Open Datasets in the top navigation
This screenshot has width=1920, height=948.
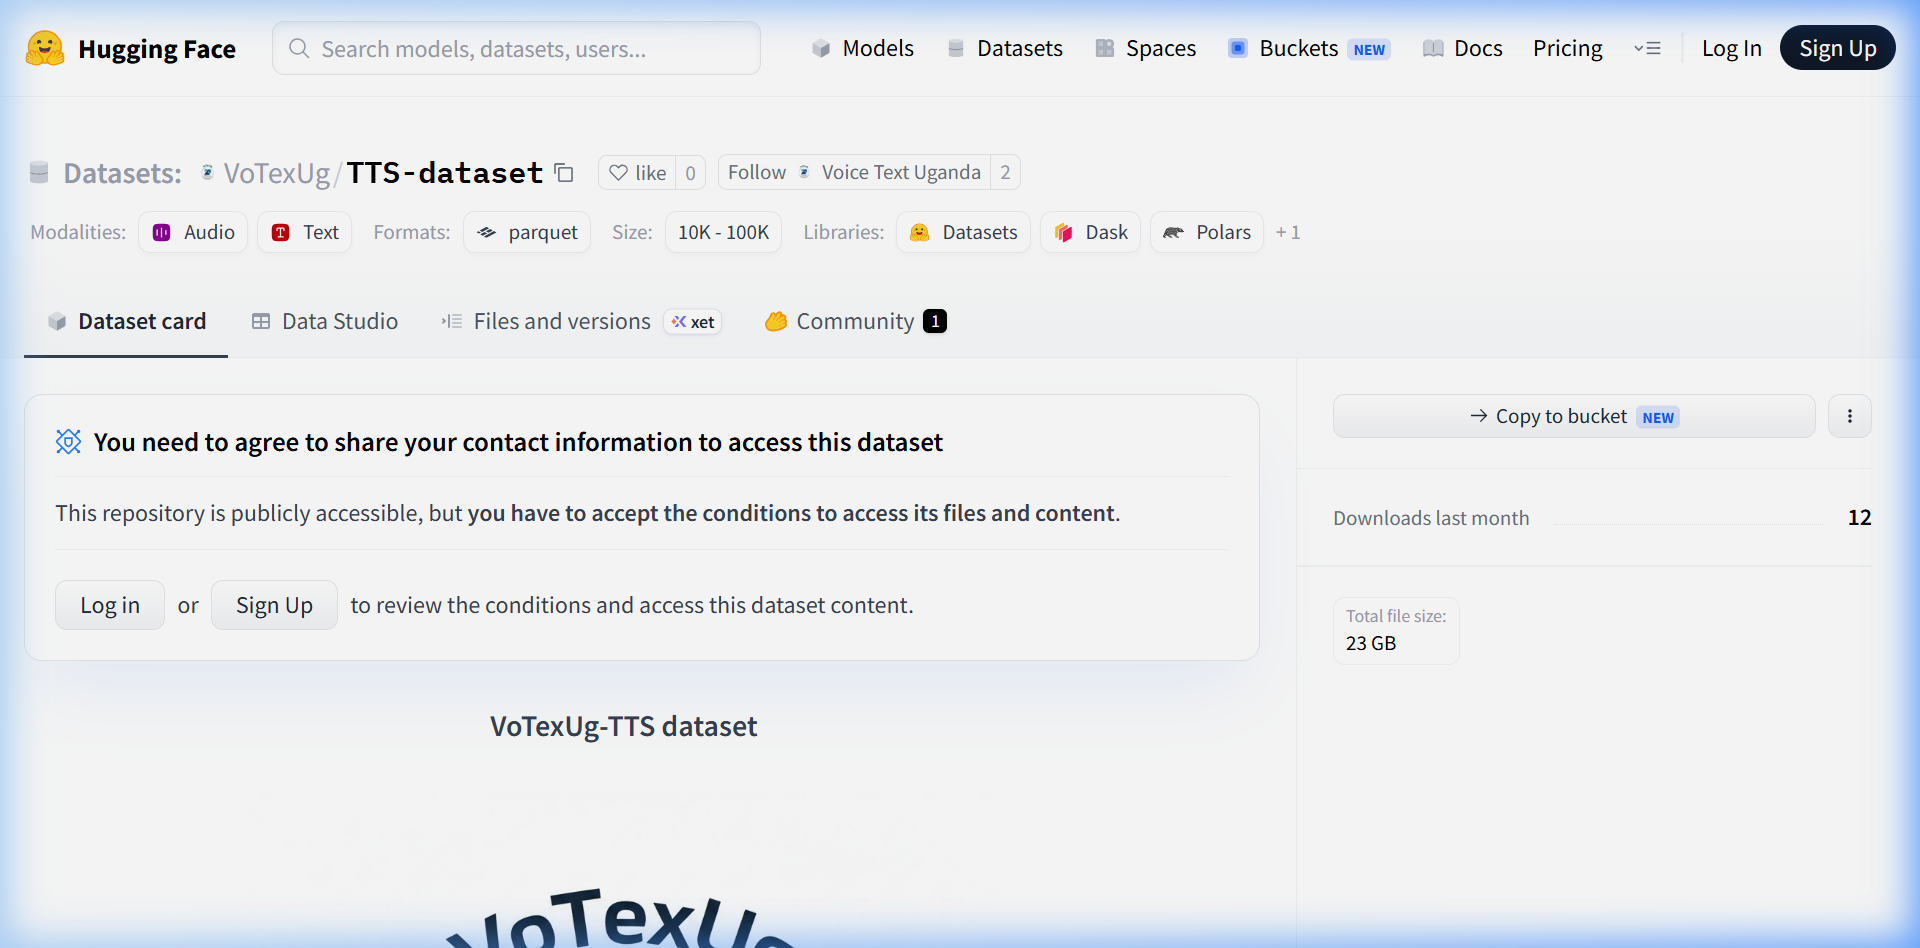tap(1005, 48)
